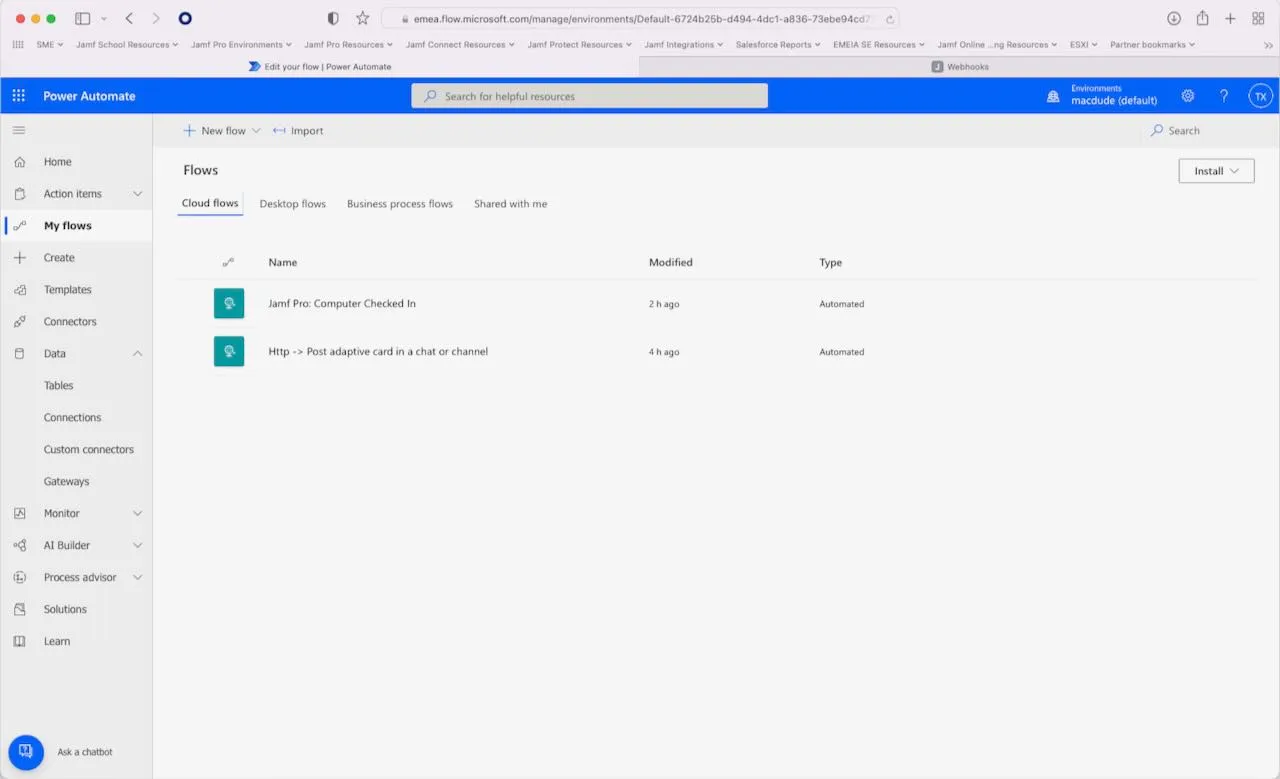Screen dimensions: 1280x779
Task: Open the Install dropdown
Action: [1215, 170]
